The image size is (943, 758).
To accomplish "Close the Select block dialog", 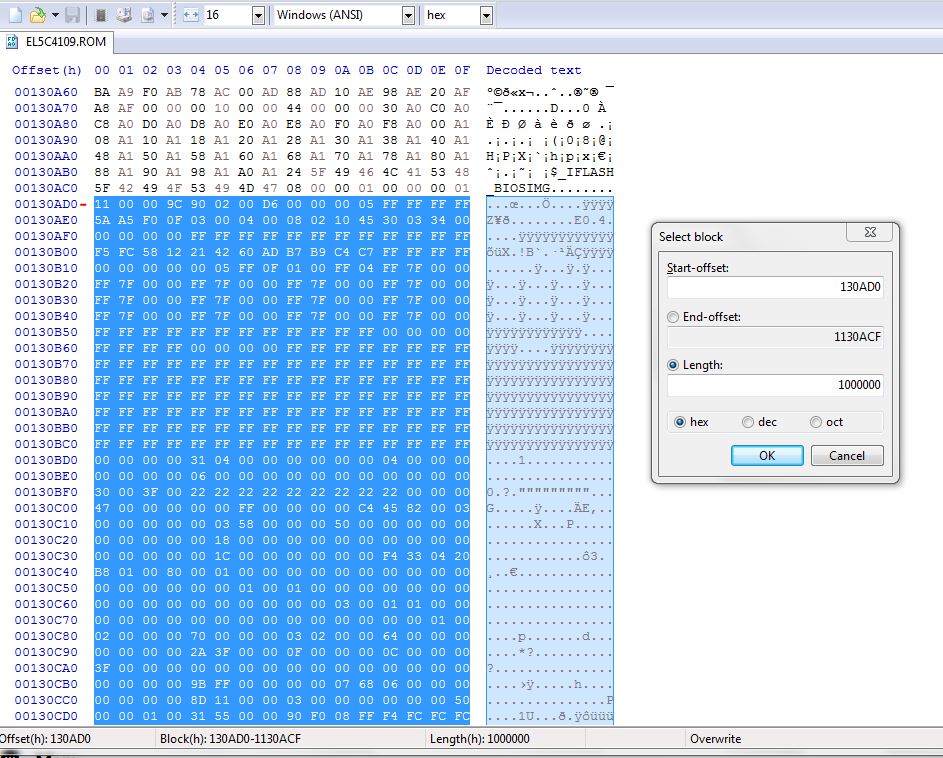I will (x=870, y=232).
